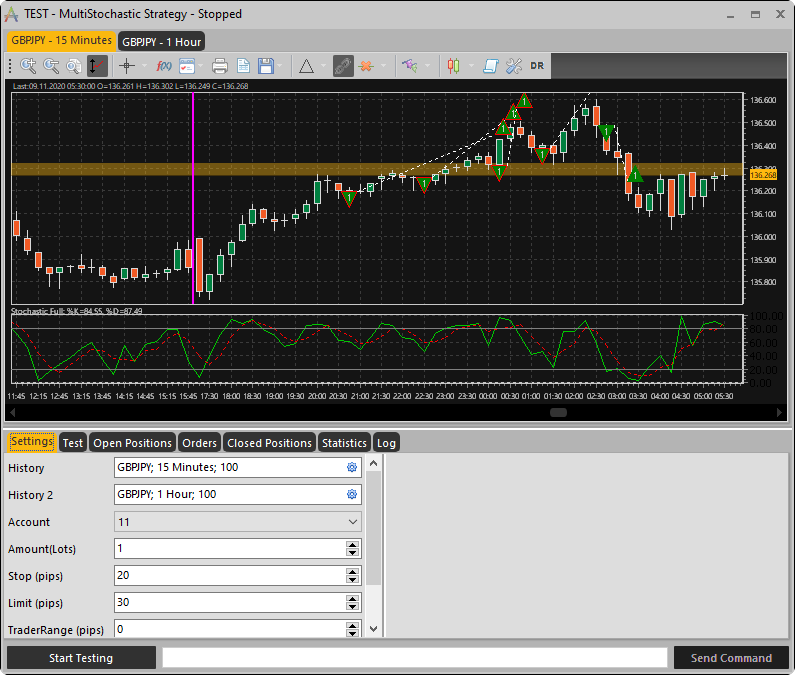Click settings panel scroll up arrow
This screenshot has height=675, width=795.
374,463
